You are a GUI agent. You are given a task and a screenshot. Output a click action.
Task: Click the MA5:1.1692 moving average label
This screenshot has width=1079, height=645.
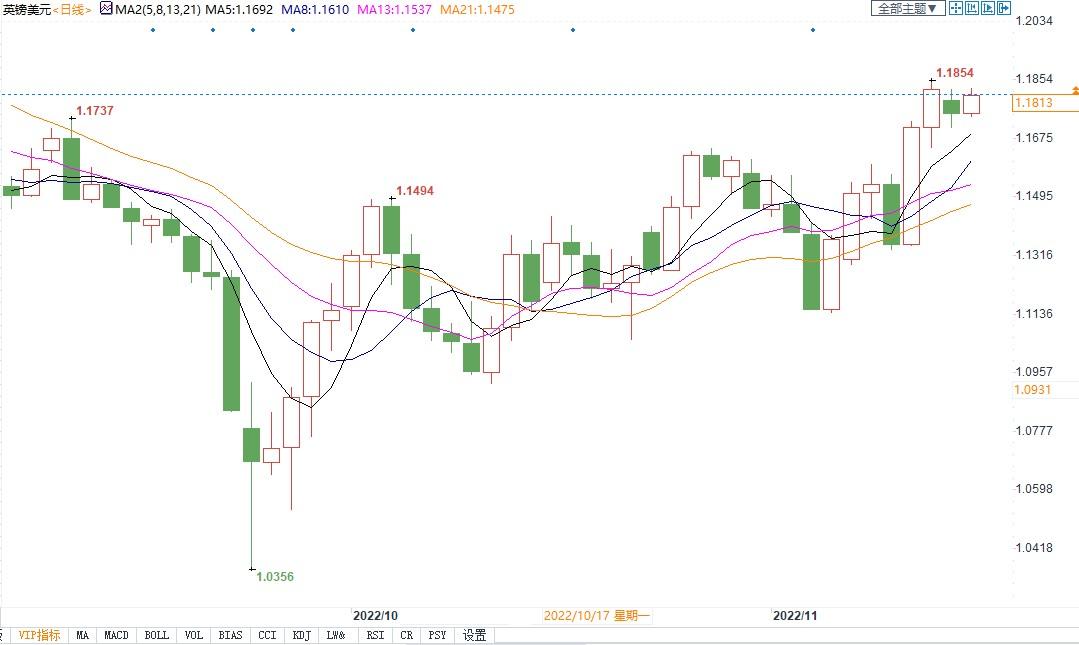238,9
